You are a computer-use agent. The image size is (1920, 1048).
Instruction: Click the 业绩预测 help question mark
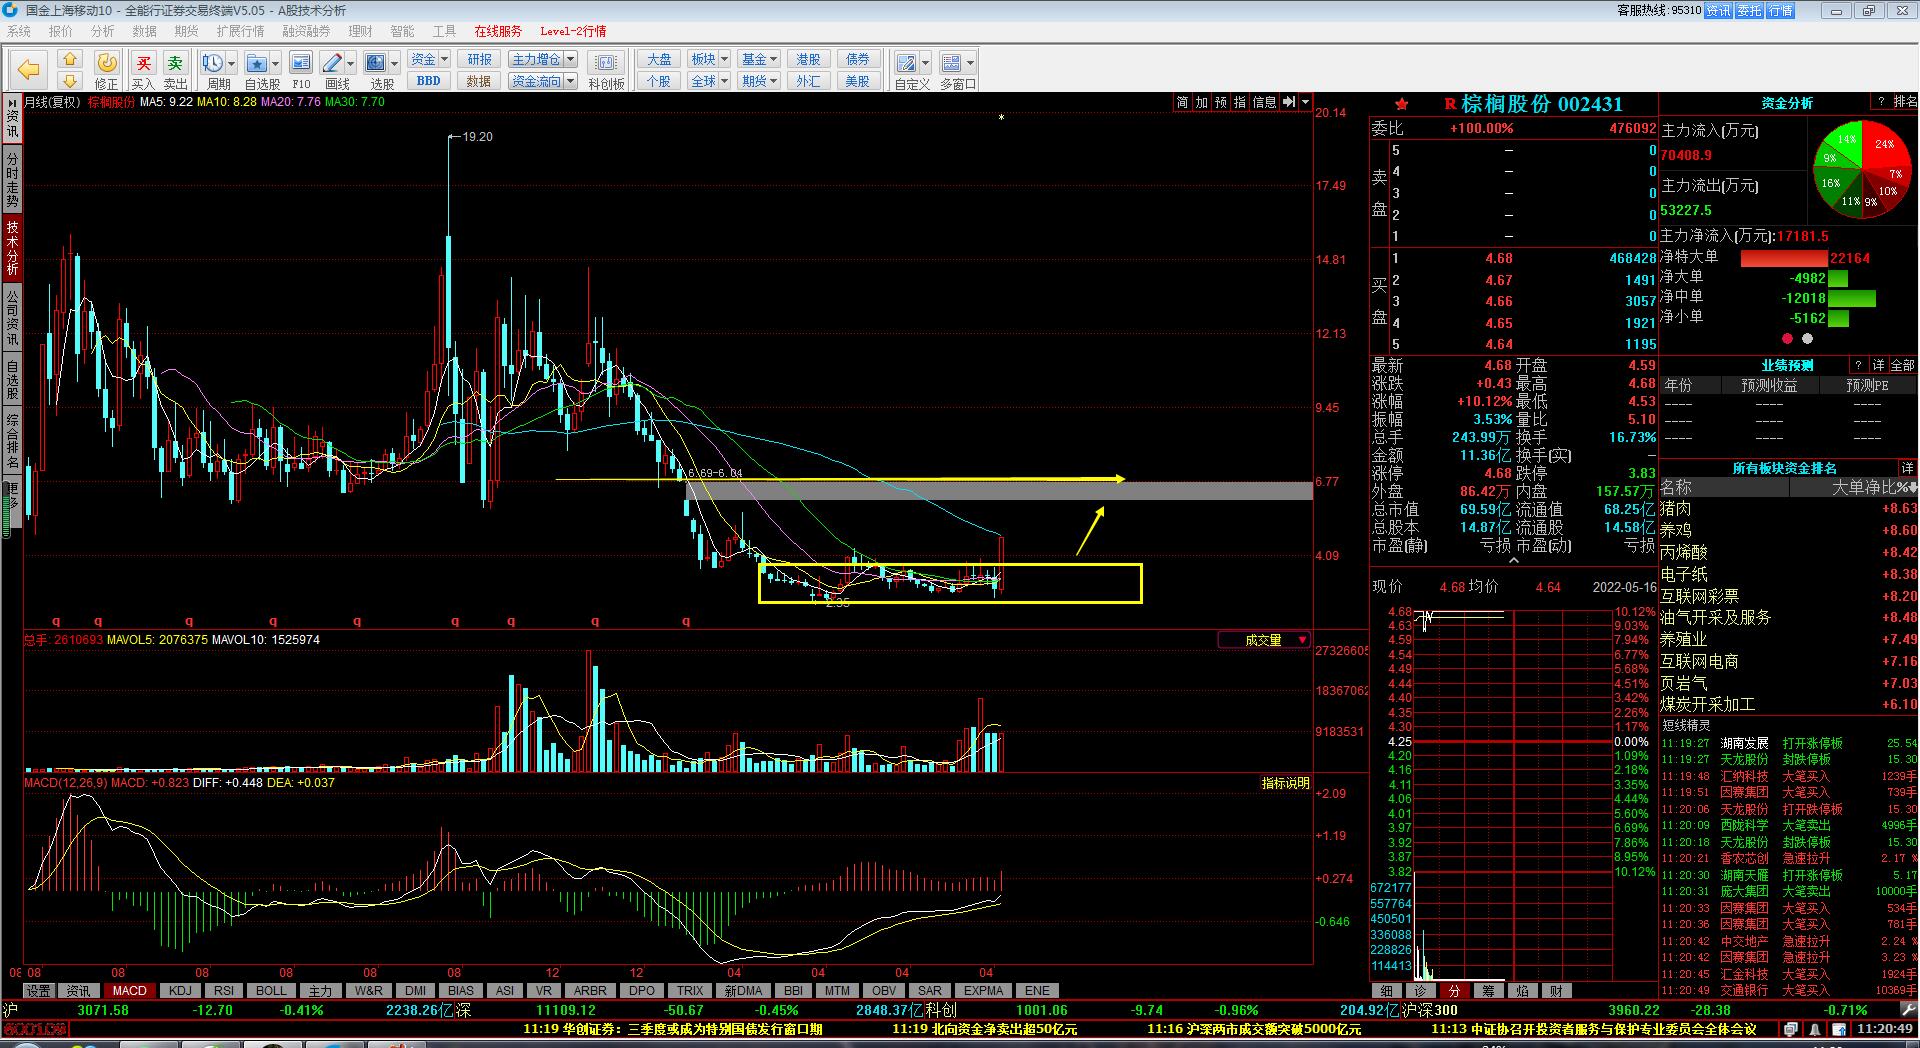1859,365
